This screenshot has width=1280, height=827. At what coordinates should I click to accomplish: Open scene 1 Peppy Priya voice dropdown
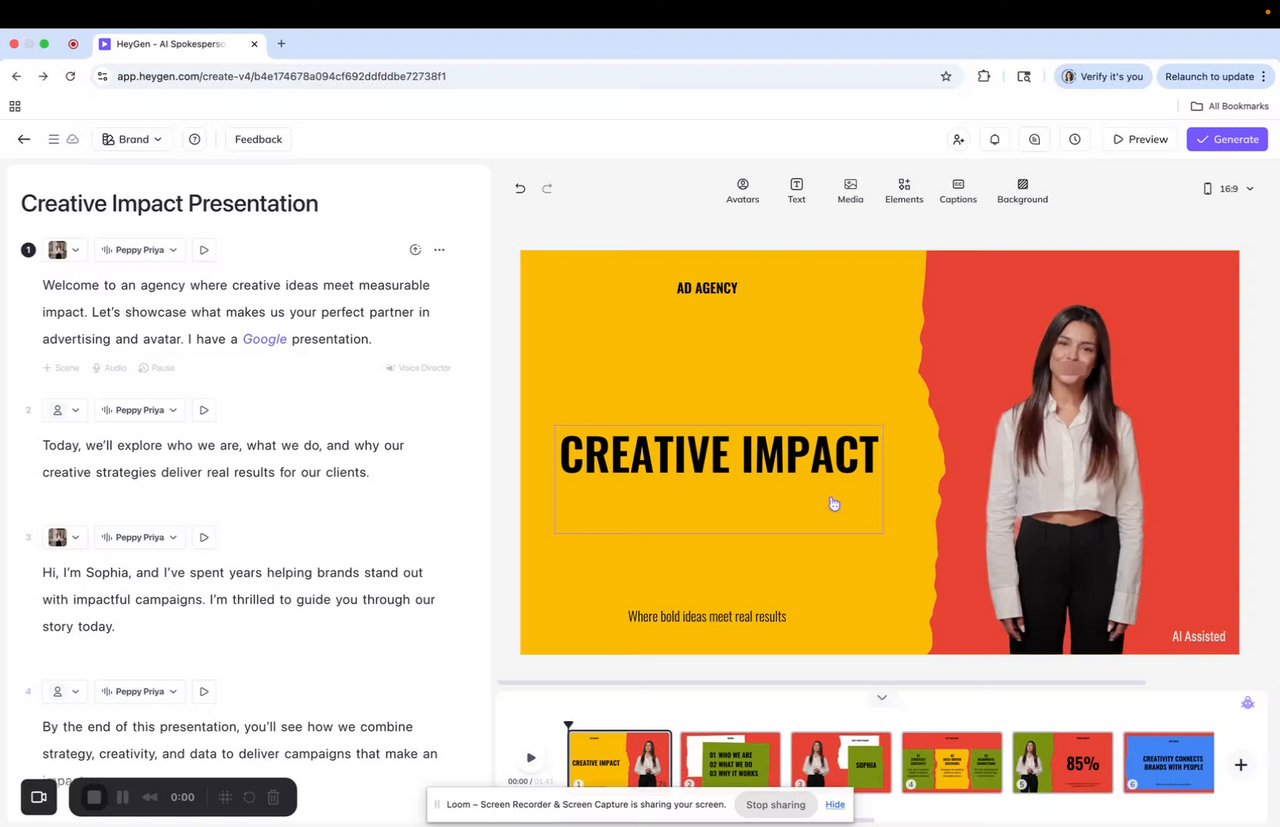point(139,250)
